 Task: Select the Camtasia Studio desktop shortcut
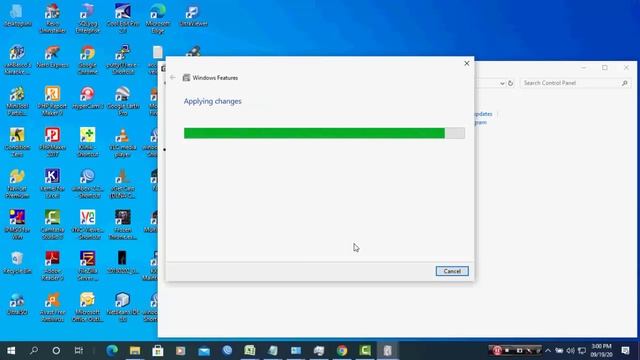[52, 224]
